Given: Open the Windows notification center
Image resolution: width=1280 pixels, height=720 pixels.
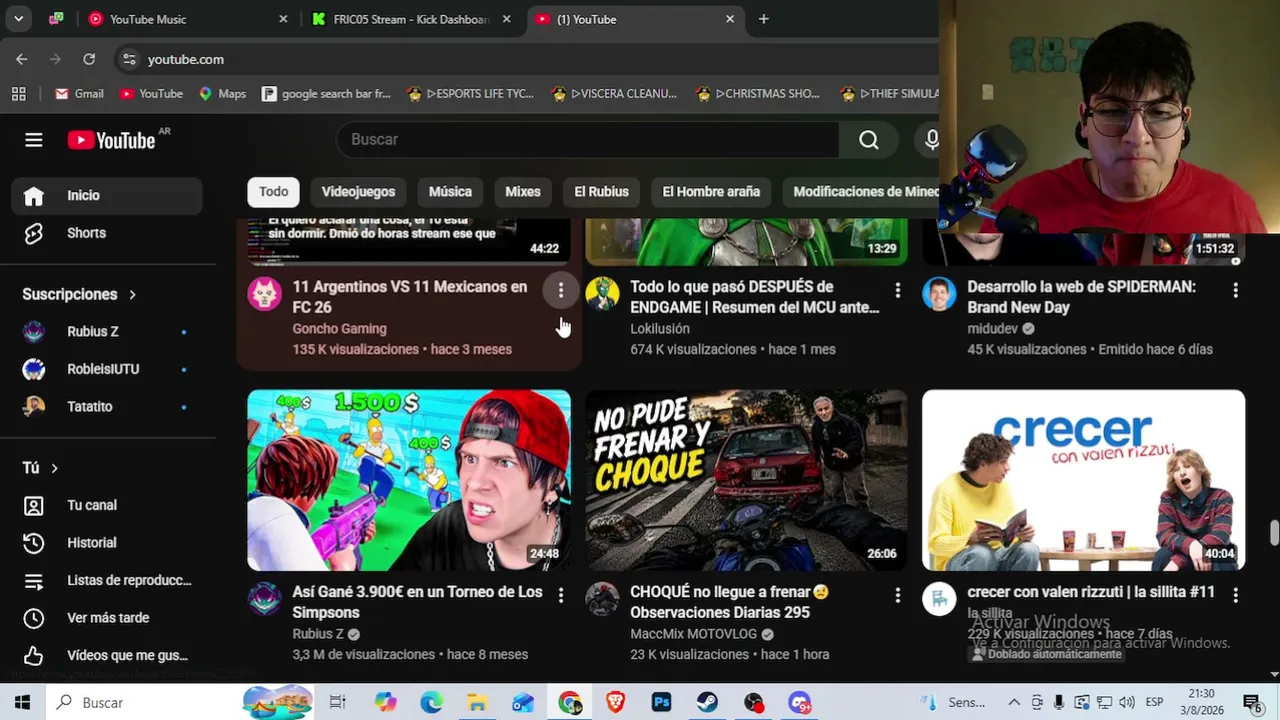Looking at the screenshot, I should [x=1252, y=703].
